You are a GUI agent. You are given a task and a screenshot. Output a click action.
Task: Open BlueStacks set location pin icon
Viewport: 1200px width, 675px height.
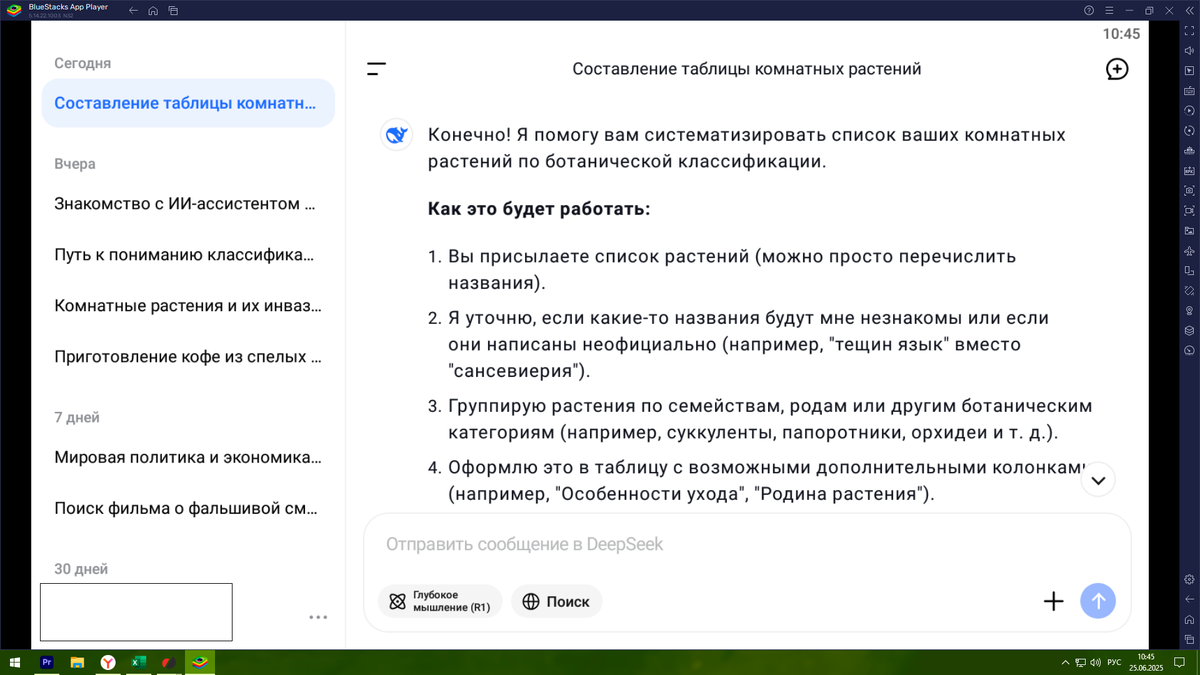click(1189, 310)
